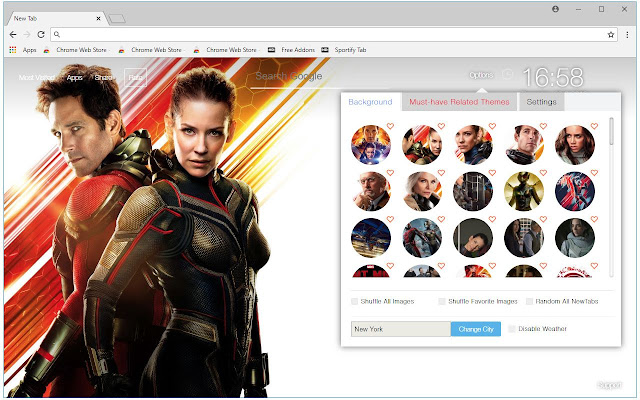The width and height of the screenshot is (640, 400).
Task: Tick the Random All NewTabs checkbox
Action: point(529,301)
